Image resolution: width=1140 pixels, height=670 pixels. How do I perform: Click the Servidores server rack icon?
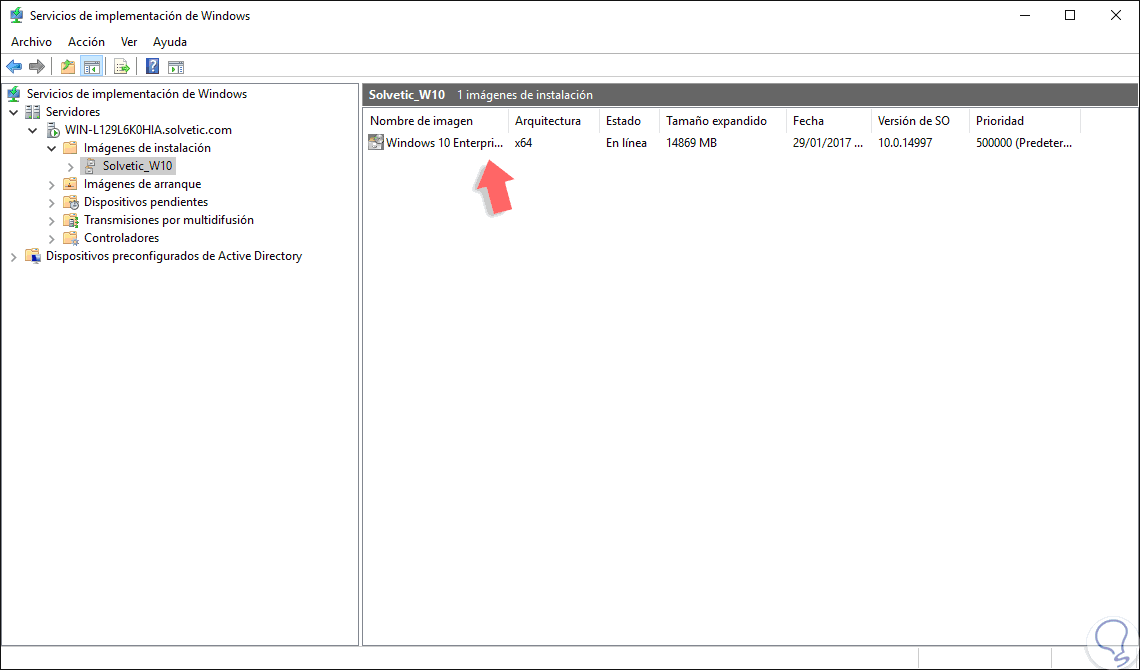click(x=33, y=112)
